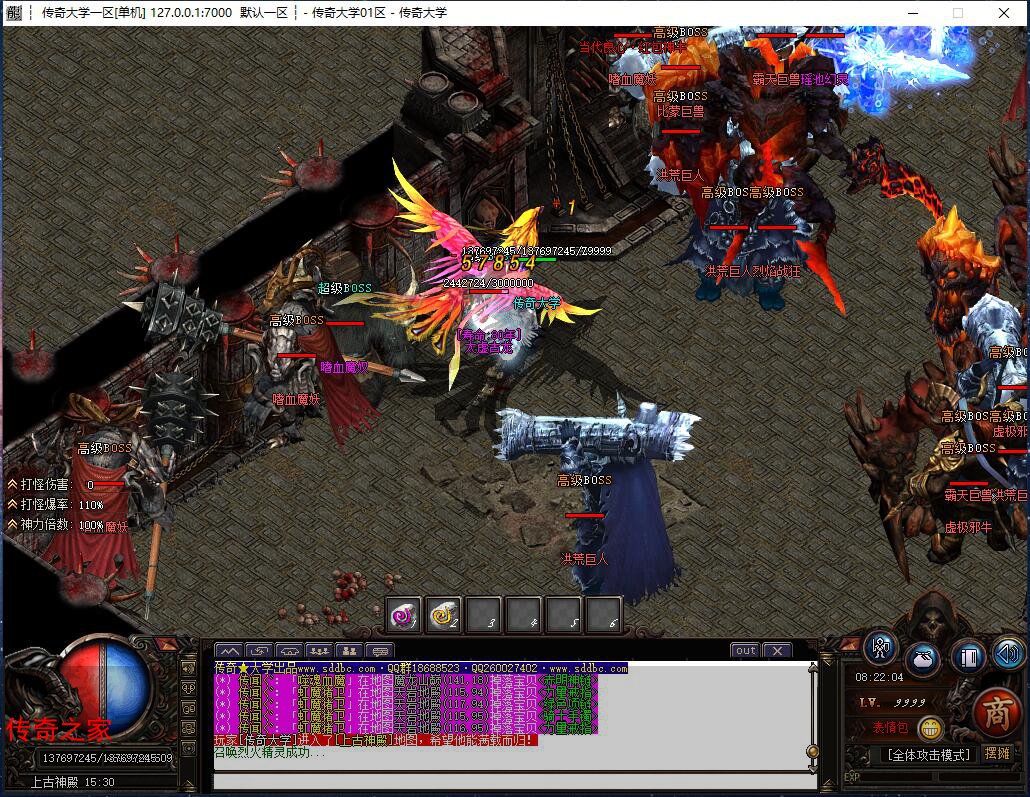Toggle the third chat channel side icon

[189, 708]
